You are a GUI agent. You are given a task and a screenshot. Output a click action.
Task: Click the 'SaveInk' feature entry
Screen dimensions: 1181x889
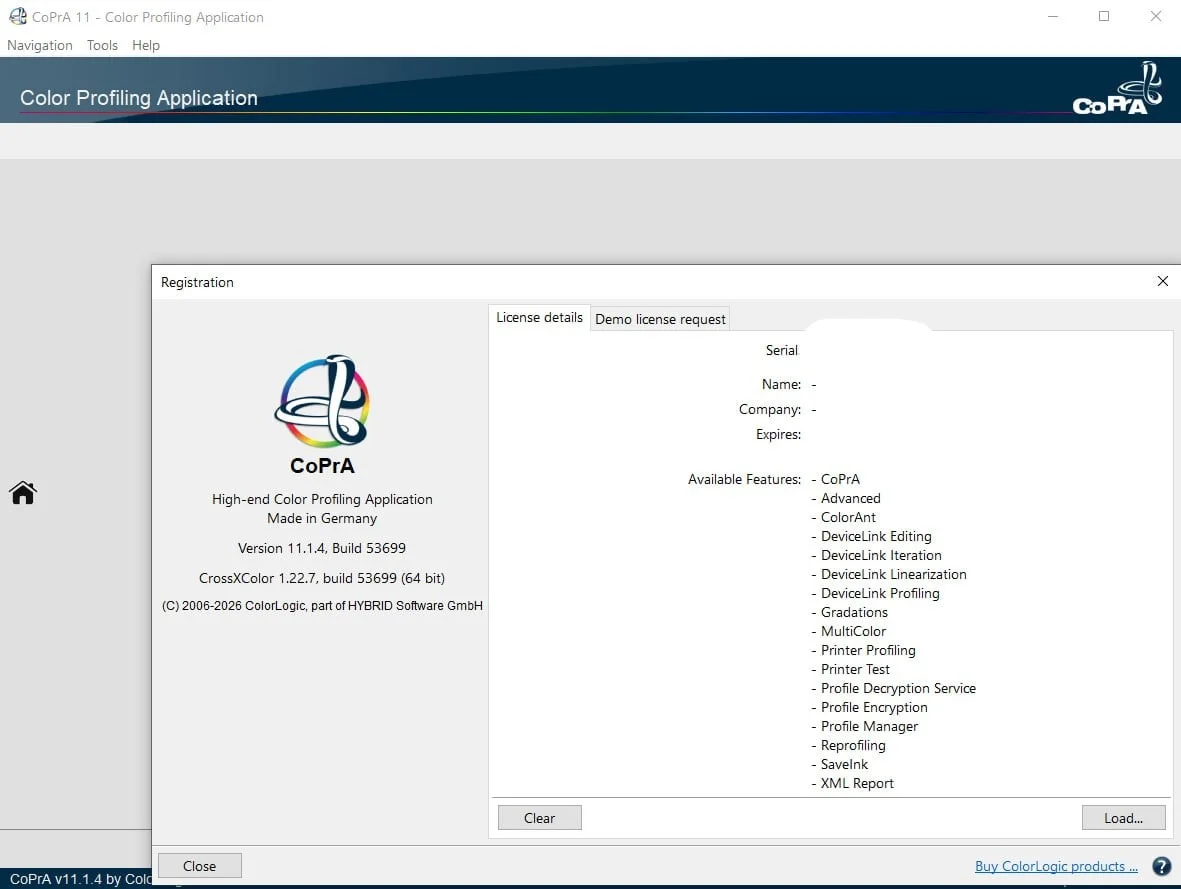click(844, 764)
